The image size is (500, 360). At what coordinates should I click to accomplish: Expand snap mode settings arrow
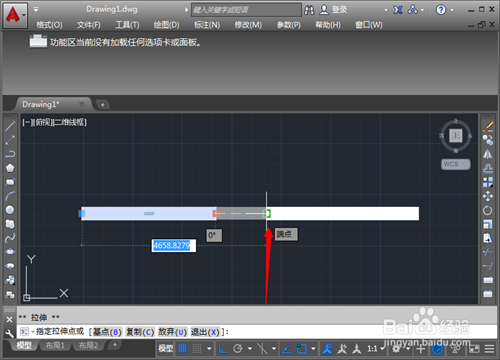coord(209,349)
